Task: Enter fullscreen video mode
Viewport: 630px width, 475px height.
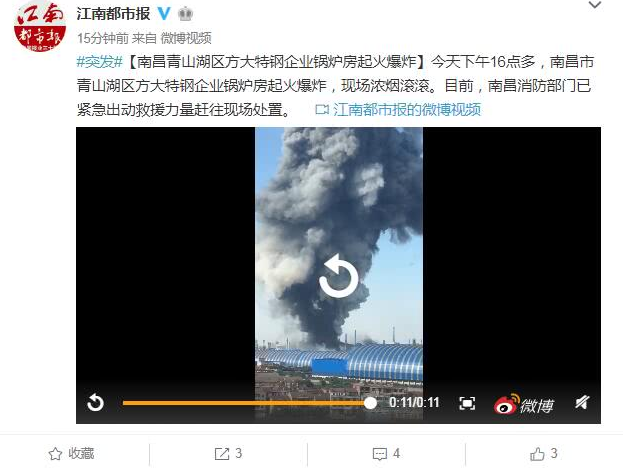Action: click(x=467, y=403)
